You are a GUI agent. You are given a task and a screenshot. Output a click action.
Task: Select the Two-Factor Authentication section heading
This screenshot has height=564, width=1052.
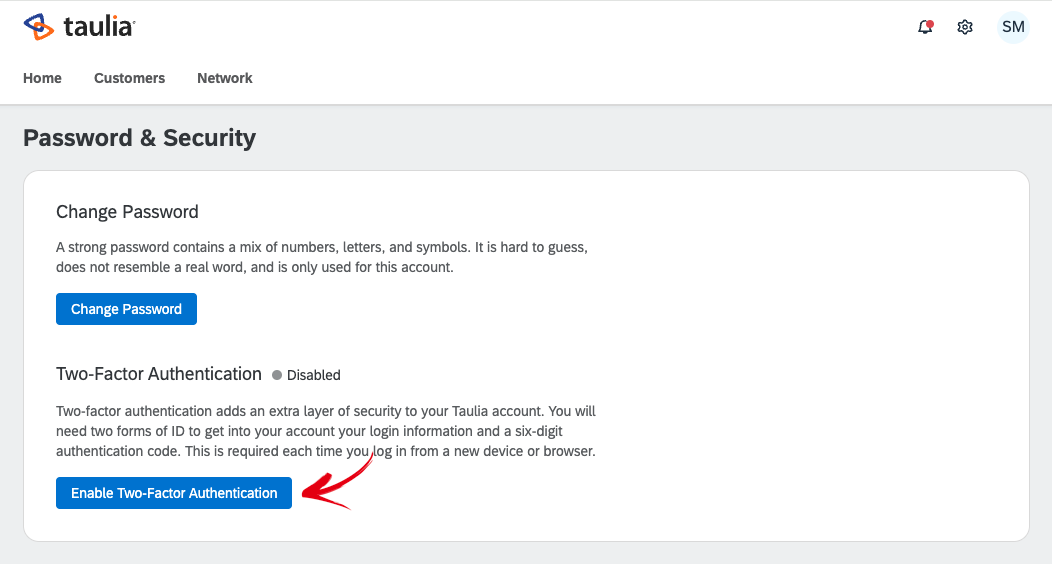click(x=159, y=374)
